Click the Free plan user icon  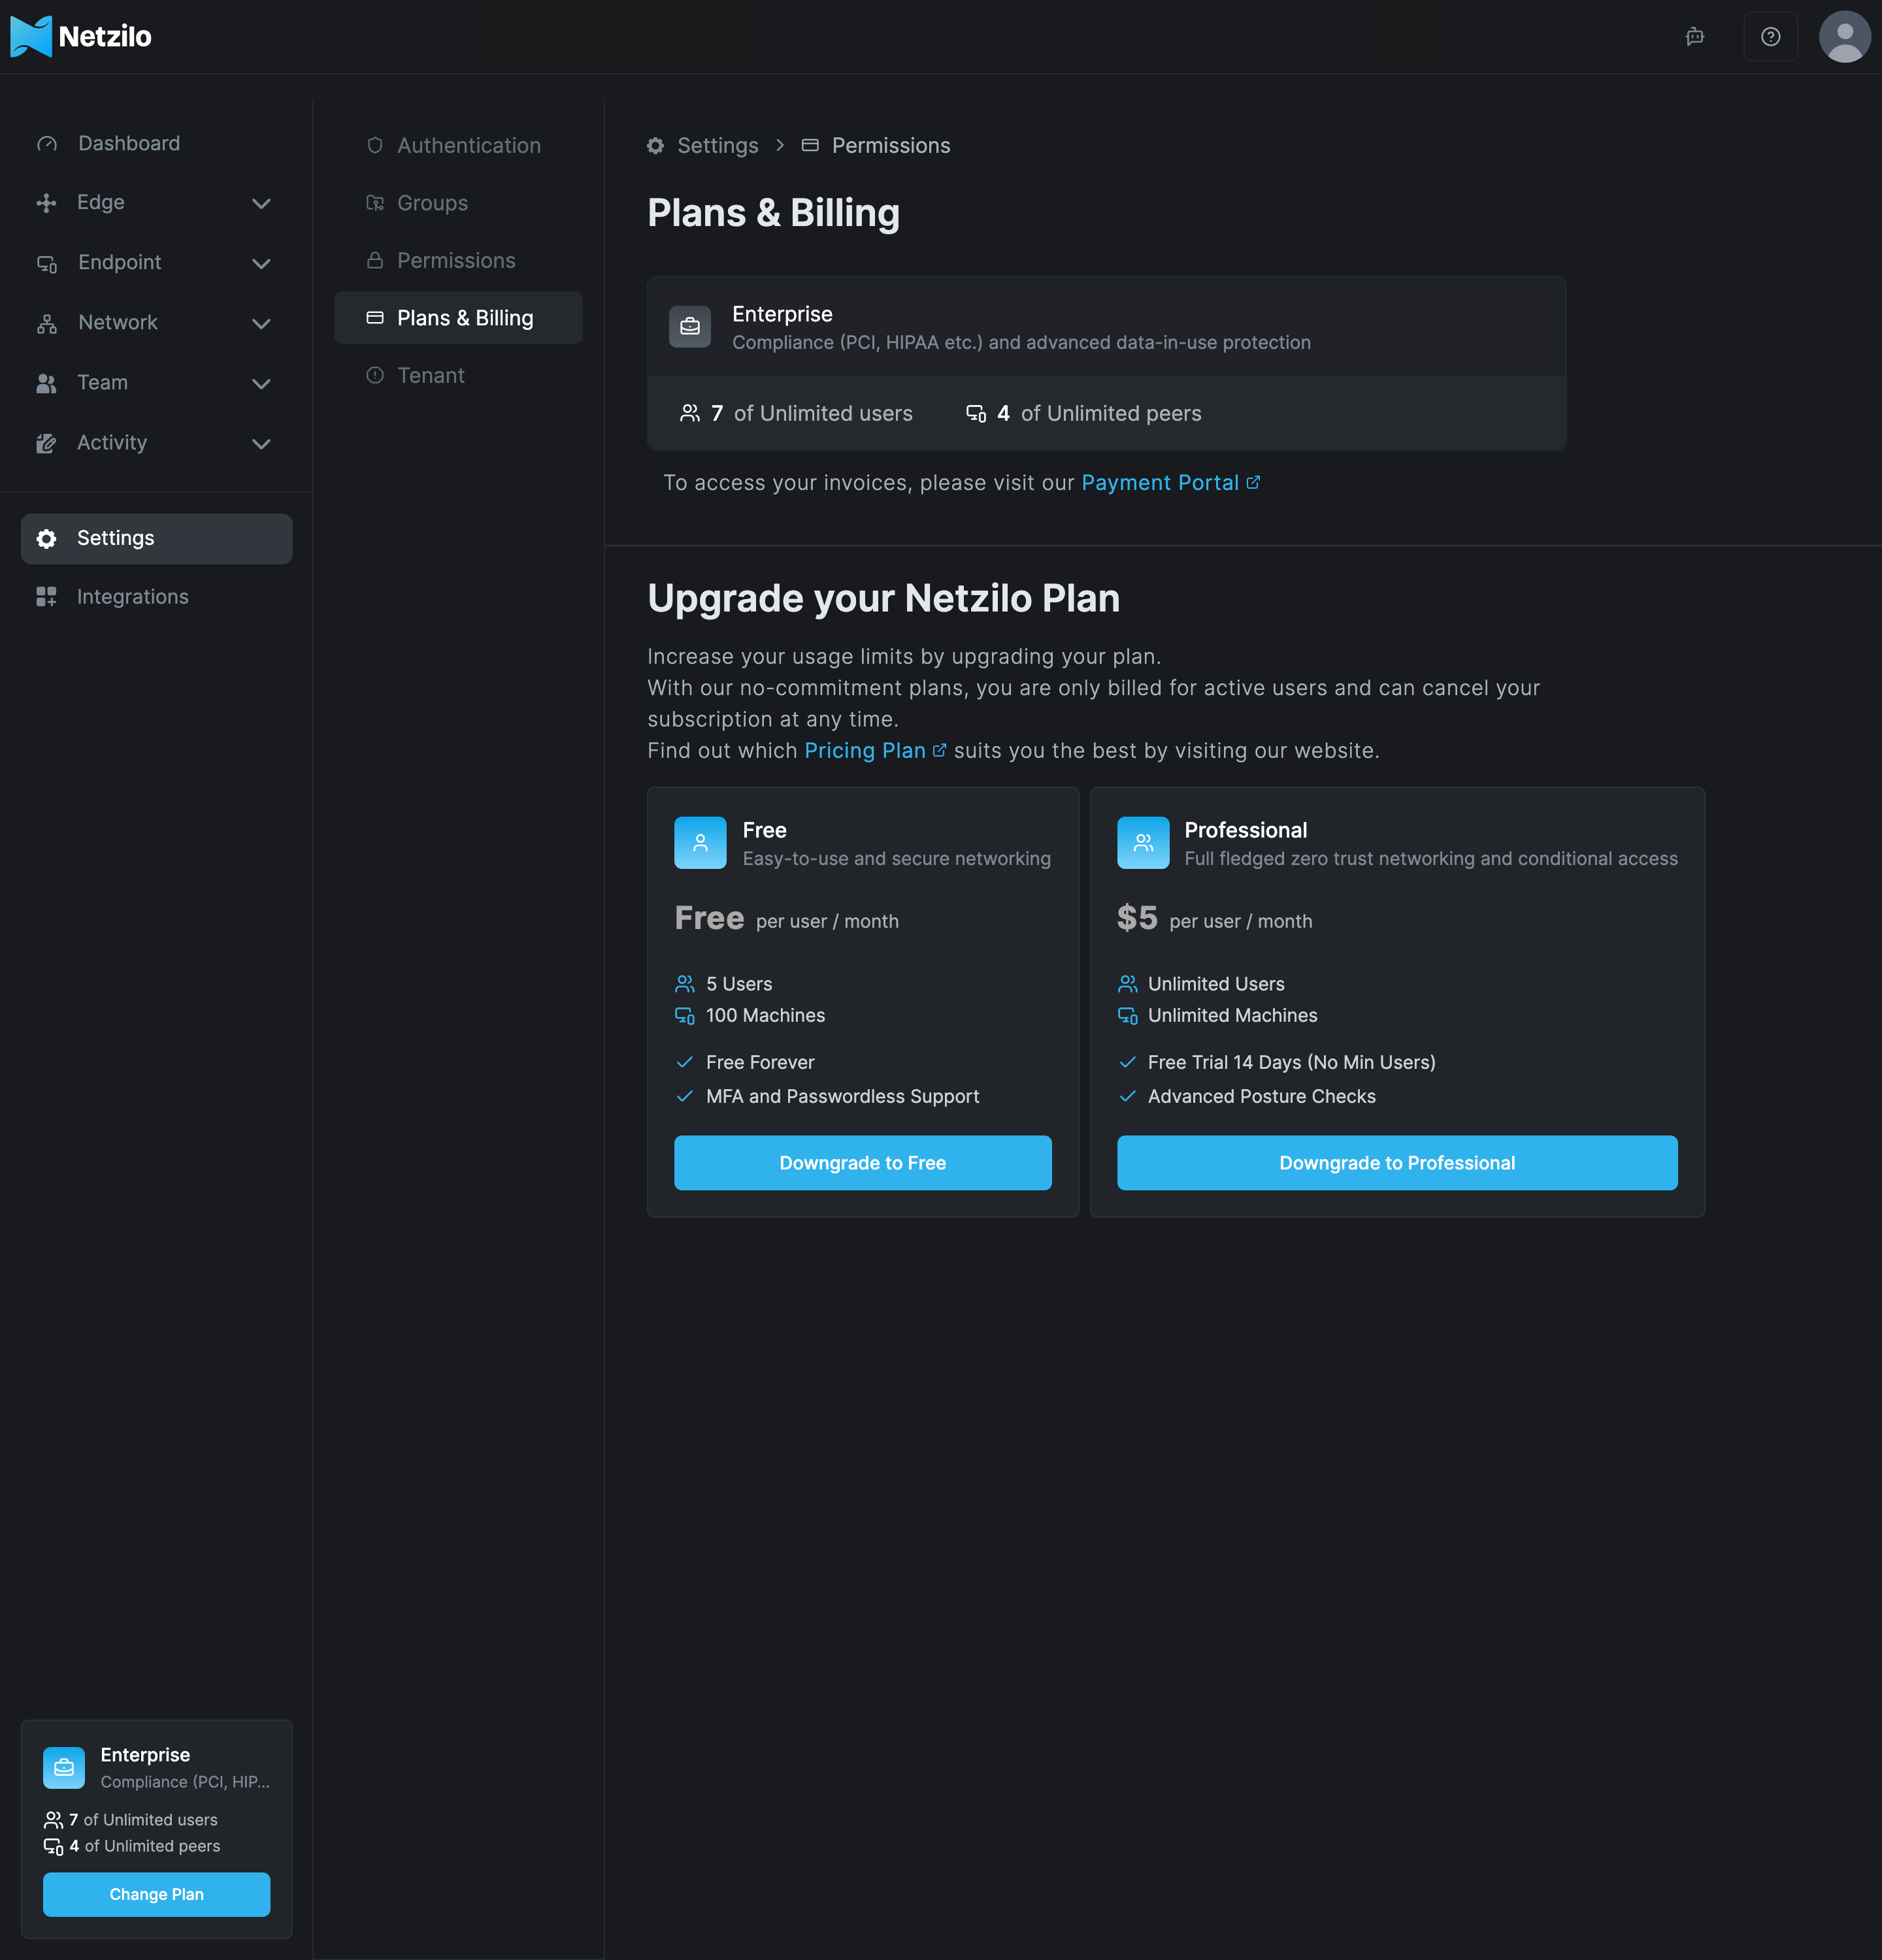[700, 843]
